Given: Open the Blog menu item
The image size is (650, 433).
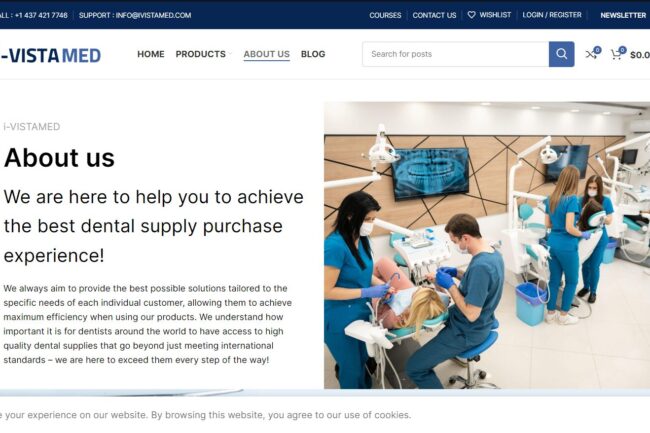Looking at the screenshot, I should point(313,54).
